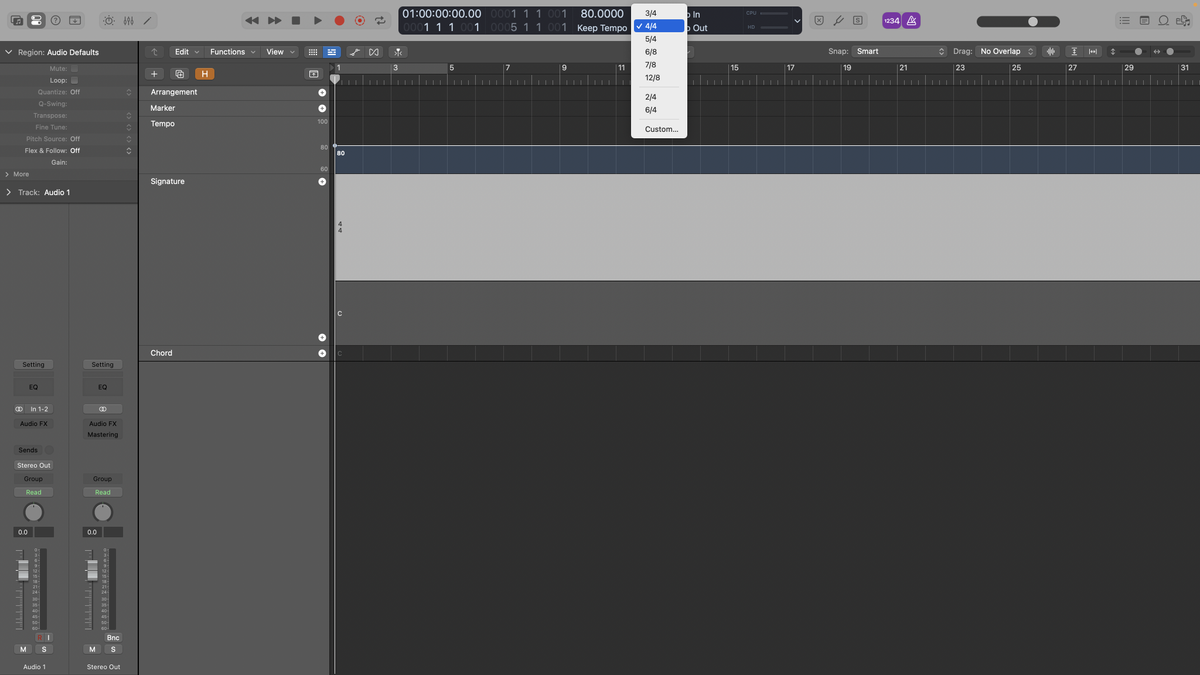Enable the count-in 1234 icon
This screenshot has height=675, width=1200.
[890, 20]
